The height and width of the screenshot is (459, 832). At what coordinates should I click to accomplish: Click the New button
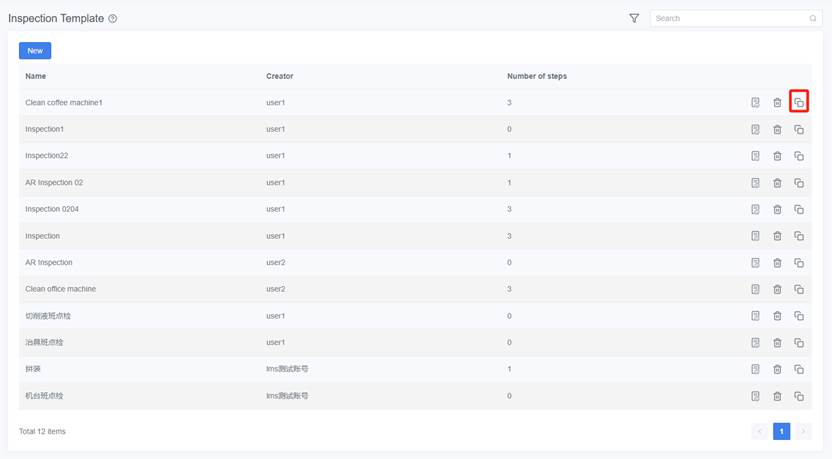click(x=35, y=50)
